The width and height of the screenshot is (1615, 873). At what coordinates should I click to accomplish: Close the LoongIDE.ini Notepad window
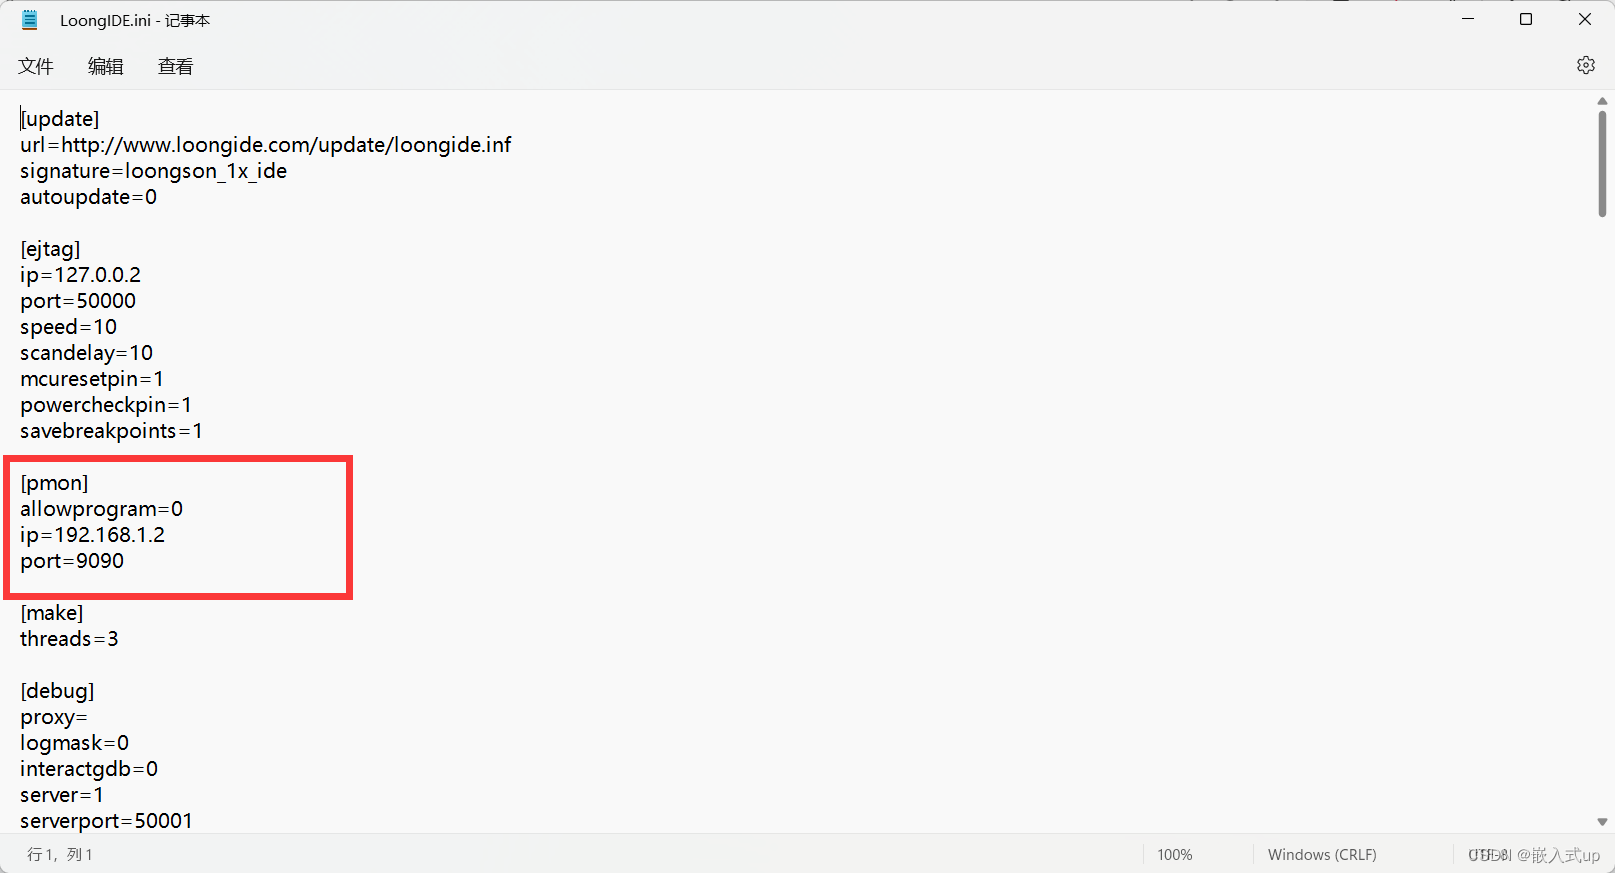click(1585, 19)
